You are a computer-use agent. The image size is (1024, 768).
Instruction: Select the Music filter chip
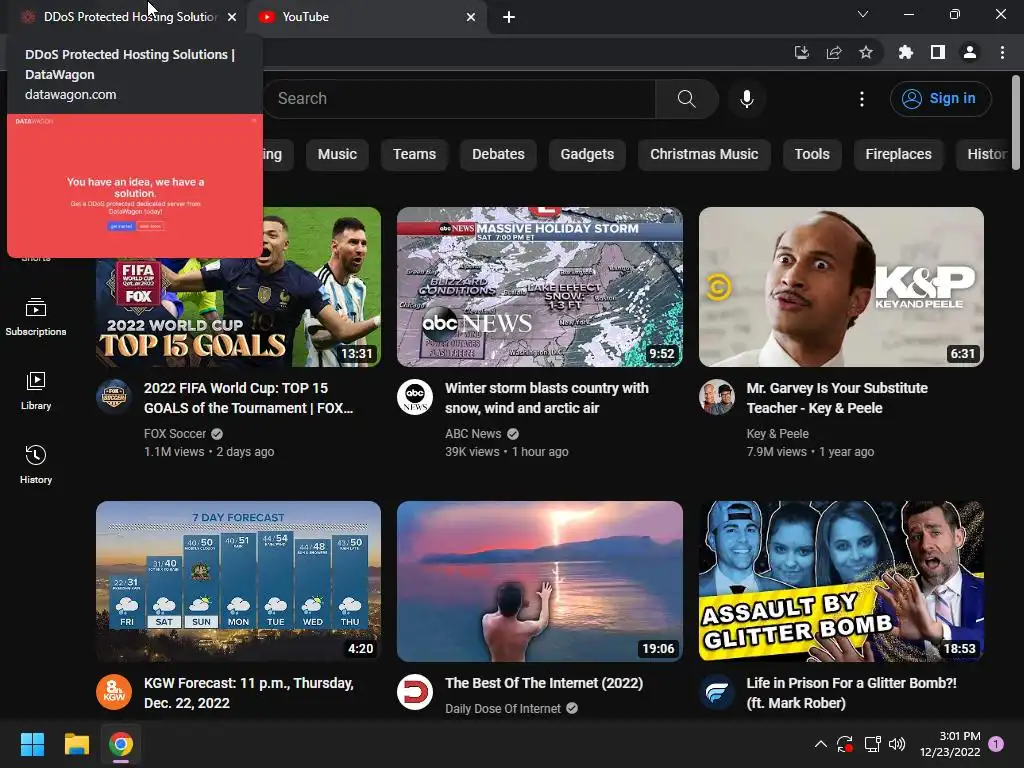tap(337, 155)
